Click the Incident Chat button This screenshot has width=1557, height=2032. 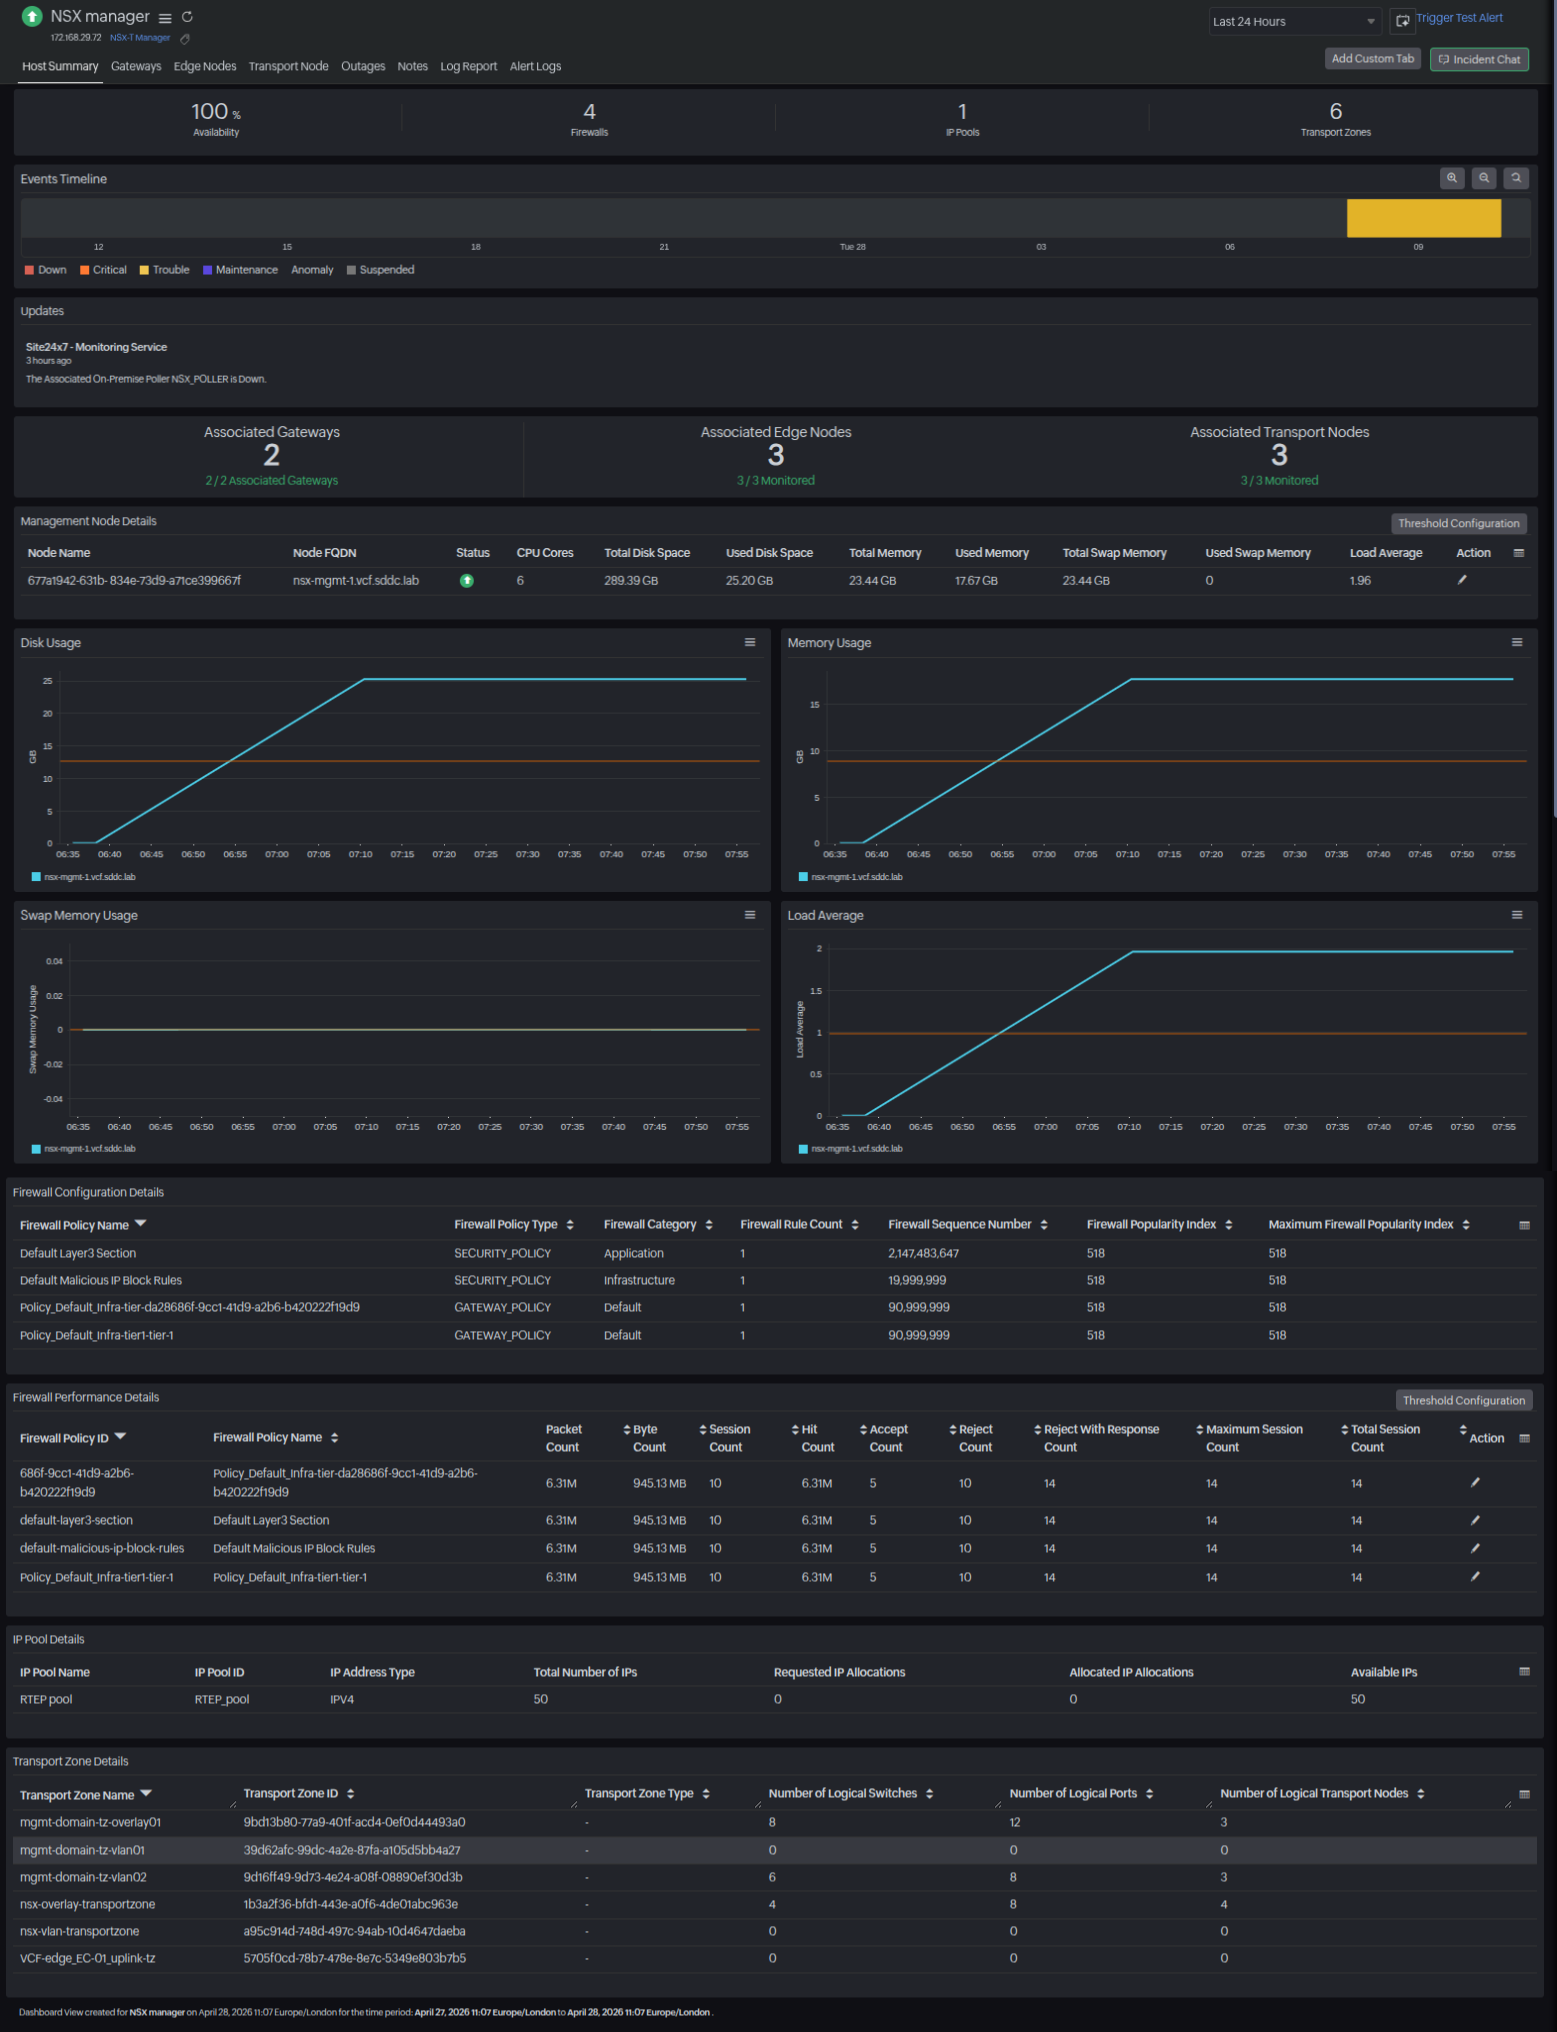click(x=1479, y=59)
